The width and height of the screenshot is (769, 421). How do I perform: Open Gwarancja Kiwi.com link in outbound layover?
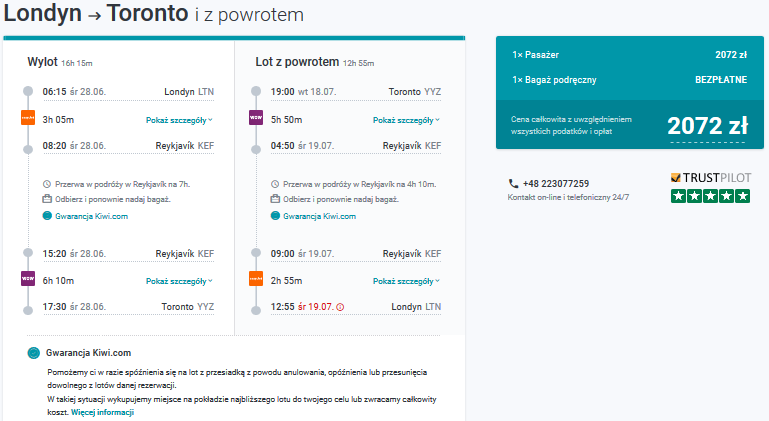(91, 216)
